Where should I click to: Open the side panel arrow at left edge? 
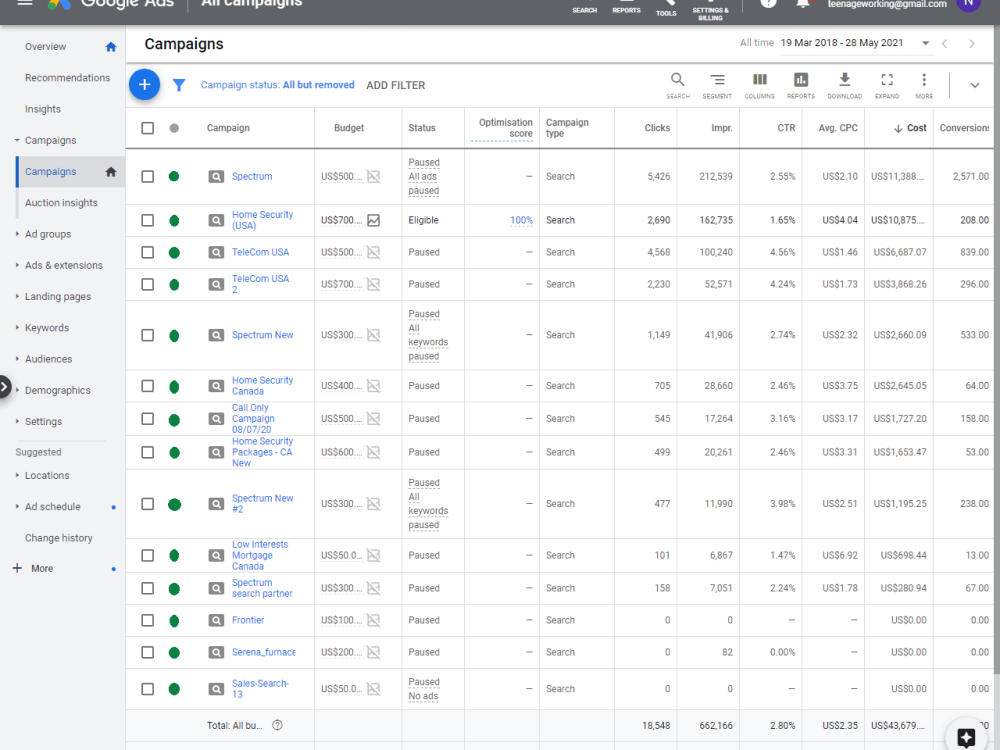4,386
